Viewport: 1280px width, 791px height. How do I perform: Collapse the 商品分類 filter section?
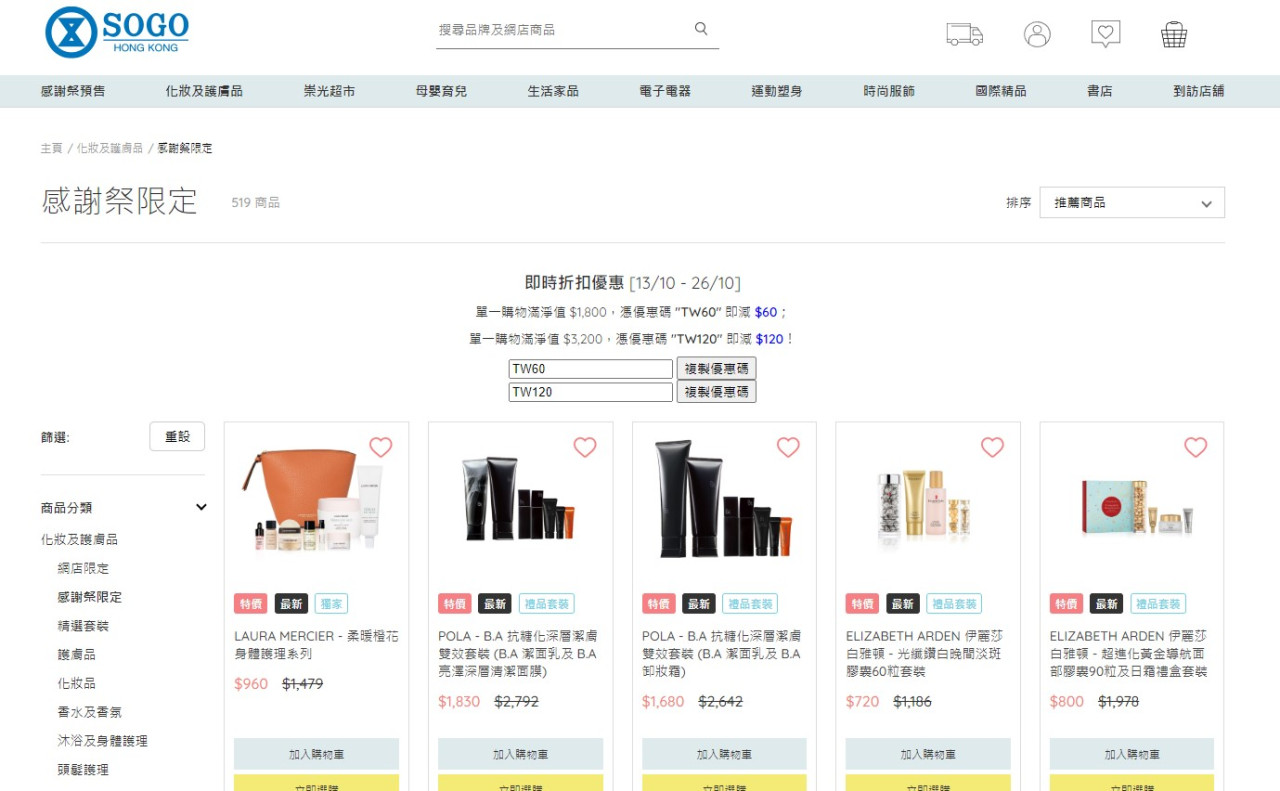tap(201, 507)
